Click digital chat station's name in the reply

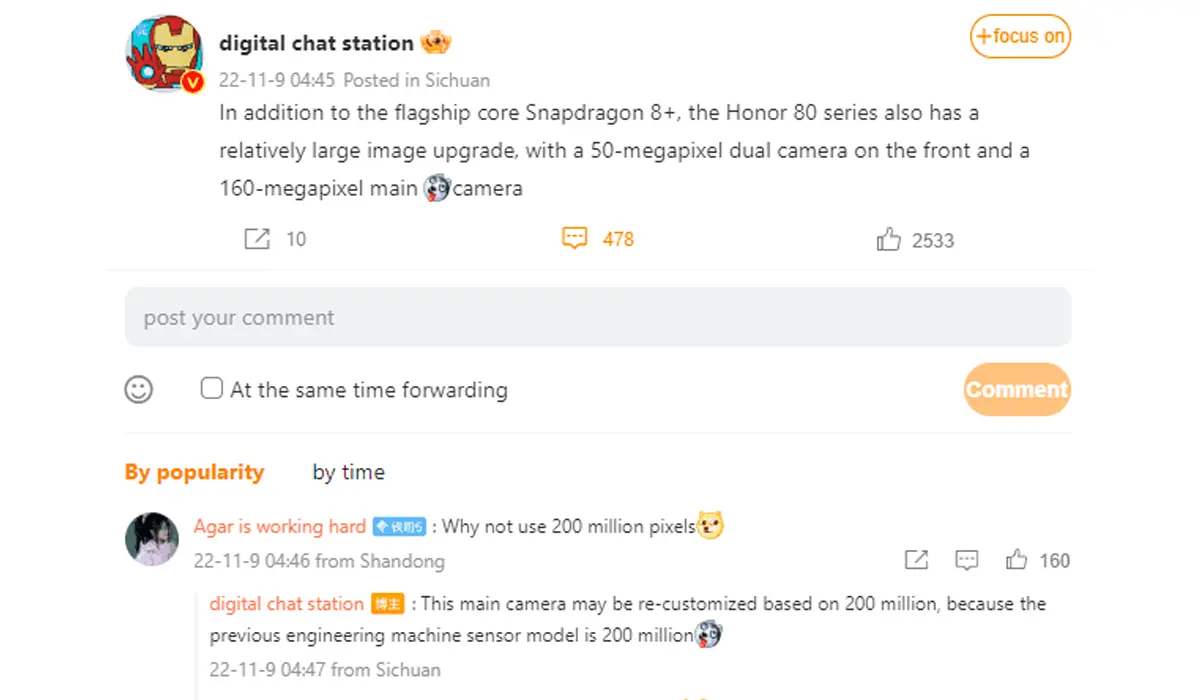[285, 604]
